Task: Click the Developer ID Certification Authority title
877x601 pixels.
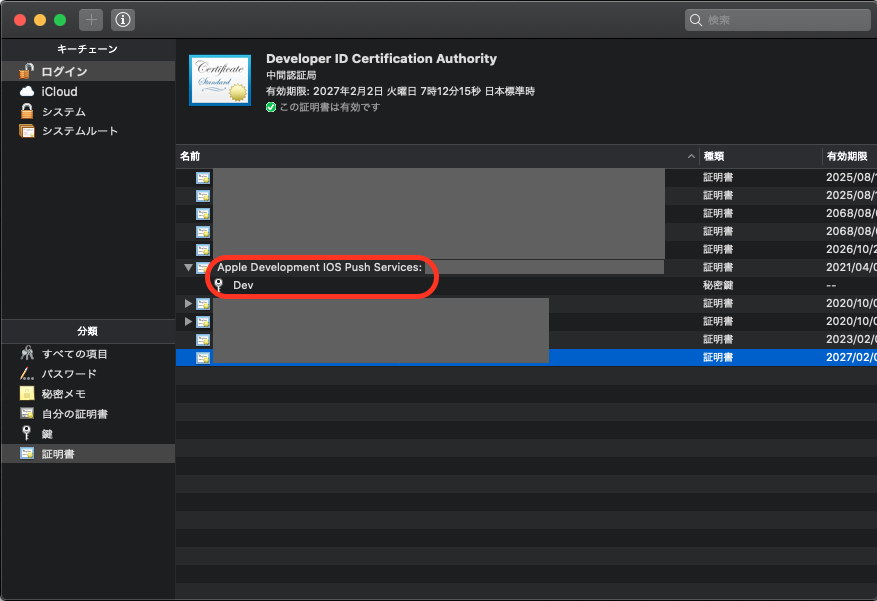Action: tap(381, 59)
